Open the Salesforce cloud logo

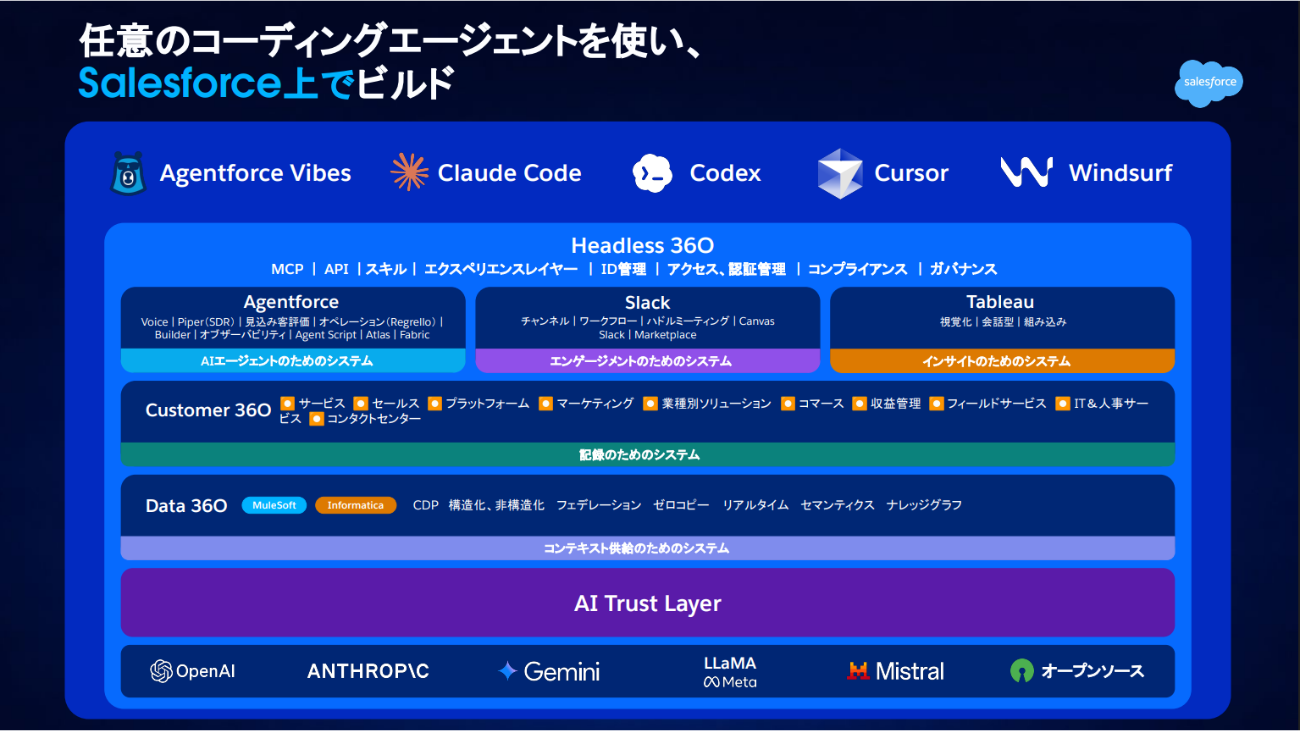click(x=1208, y=84)
